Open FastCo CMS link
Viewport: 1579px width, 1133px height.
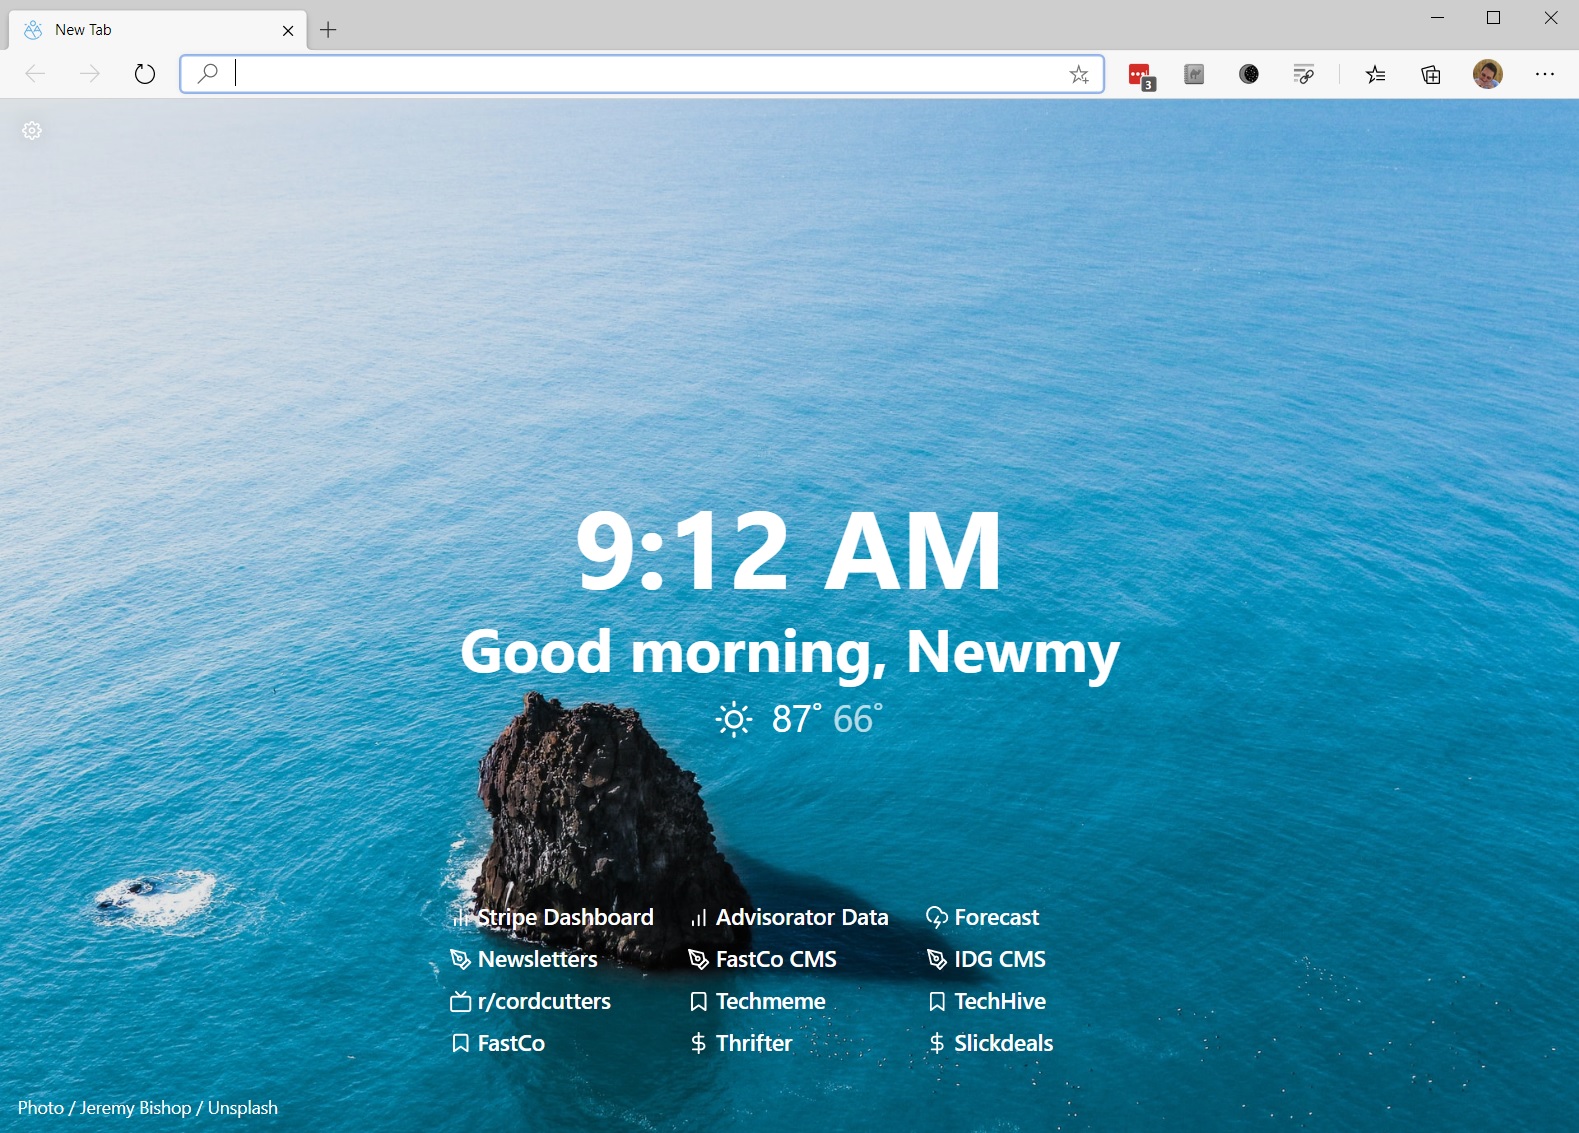click(763, 959)
